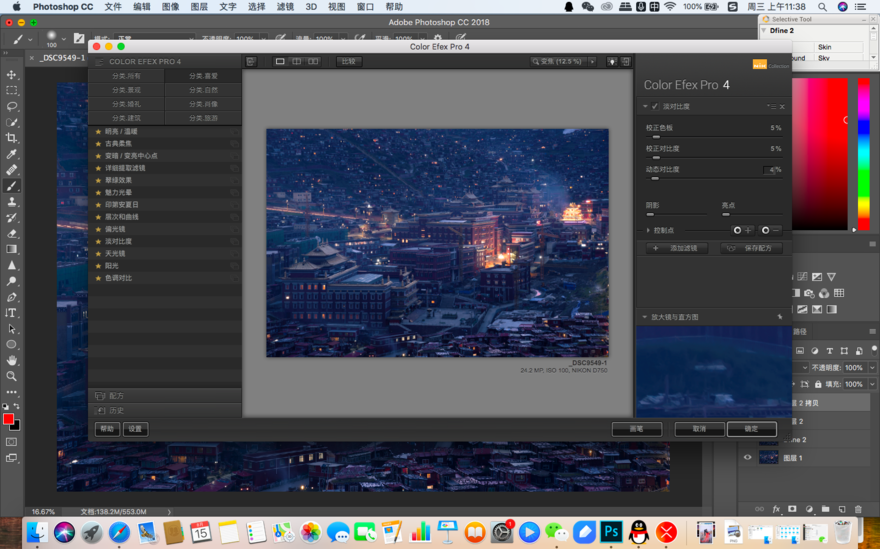This screenshot has width=880, height=549.
Task: Open the 图像 menu
Action: click(171, 7)
